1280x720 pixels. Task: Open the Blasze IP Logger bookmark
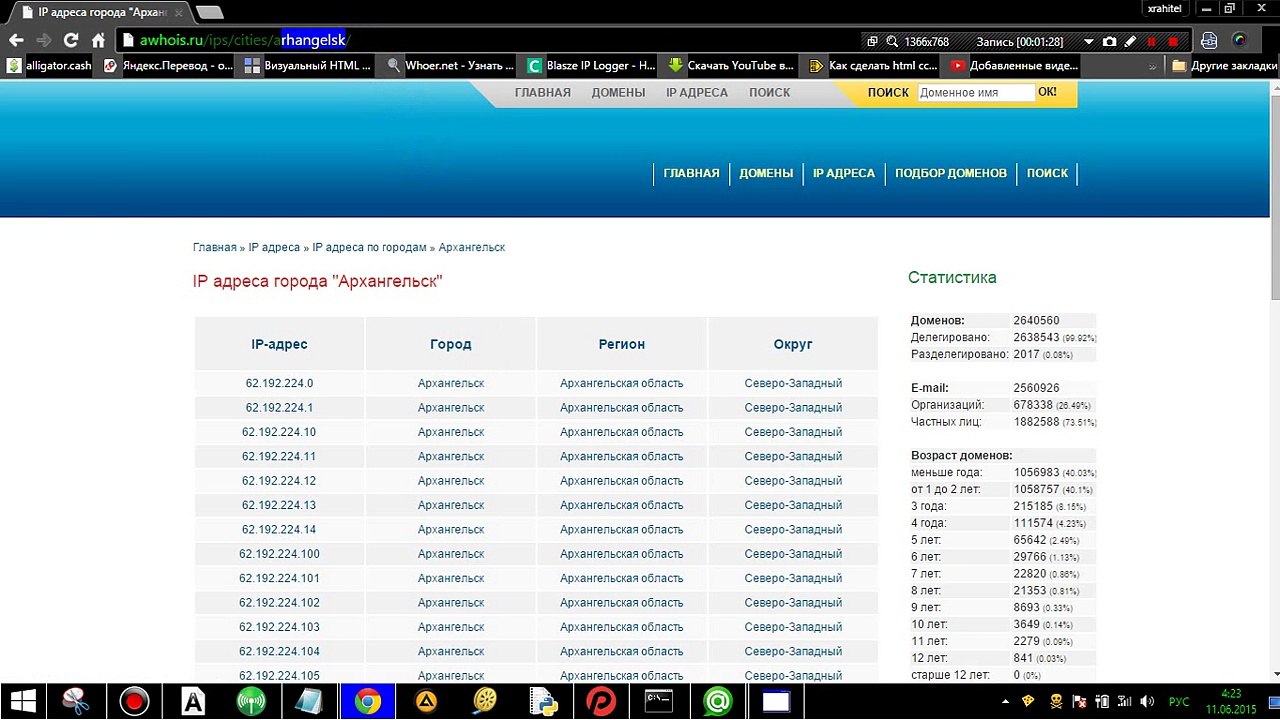point(592,66)
